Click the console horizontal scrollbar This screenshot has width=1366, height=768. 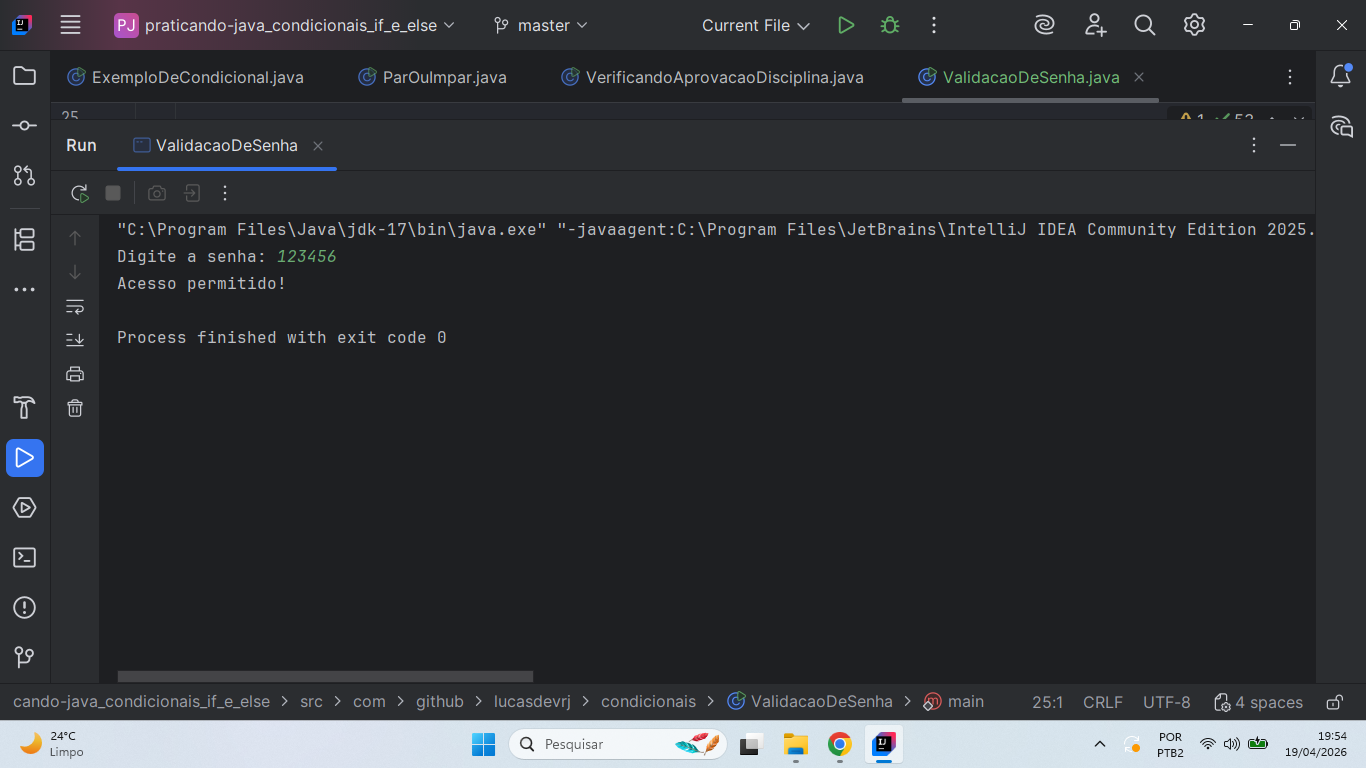325,677
